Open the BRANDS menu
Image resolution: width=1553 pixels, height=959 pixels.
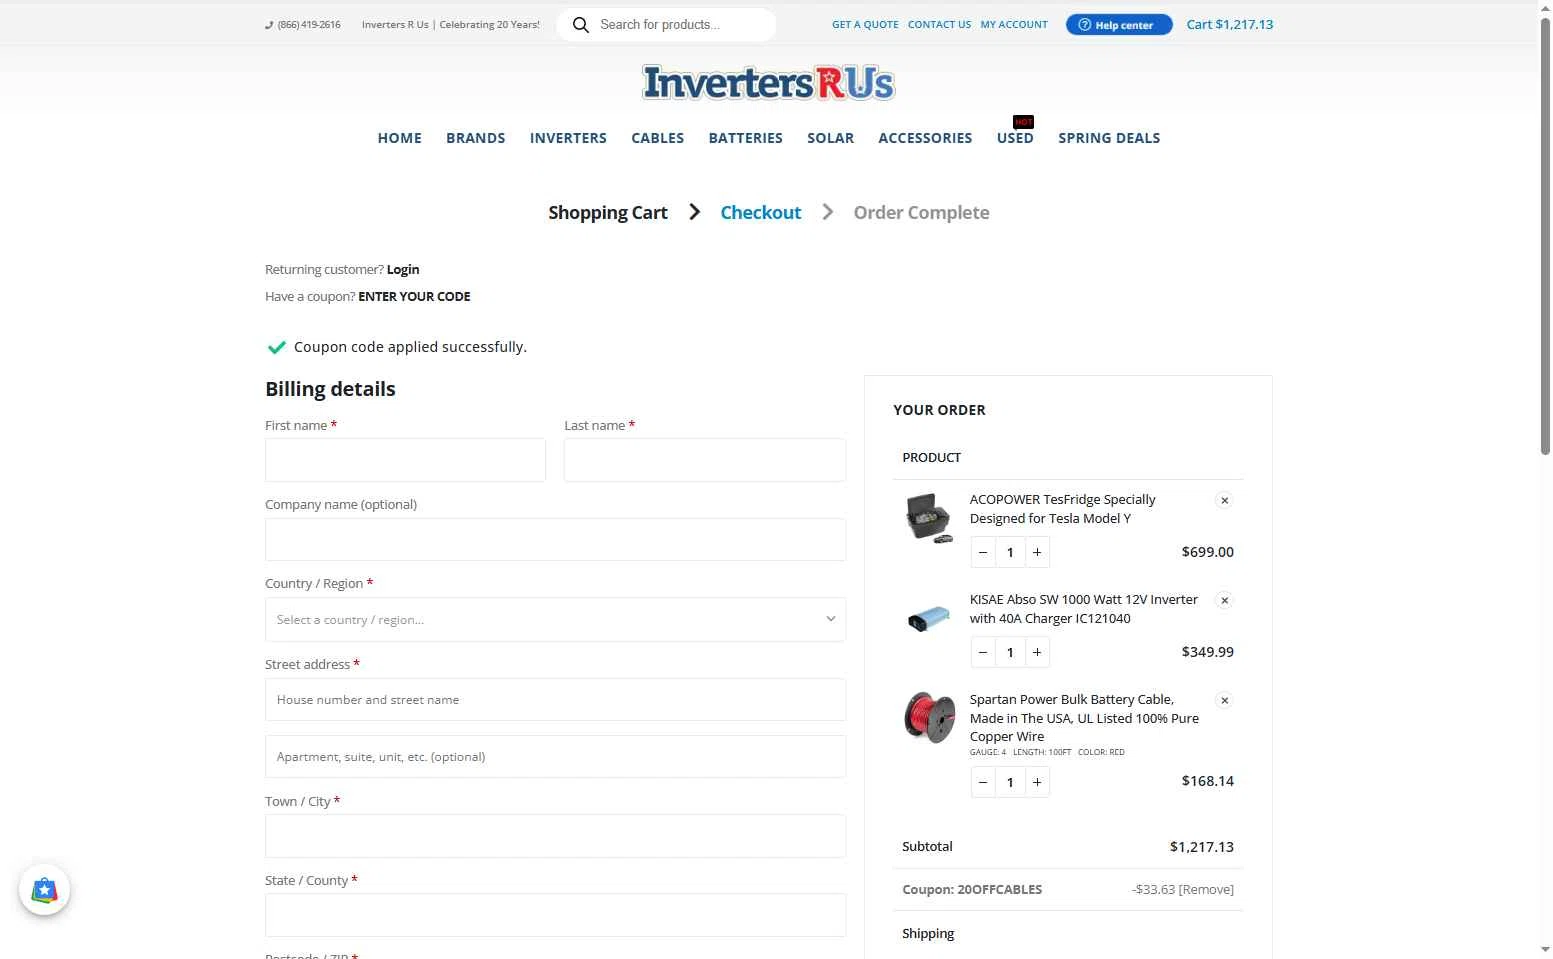[x=475, y=138]
